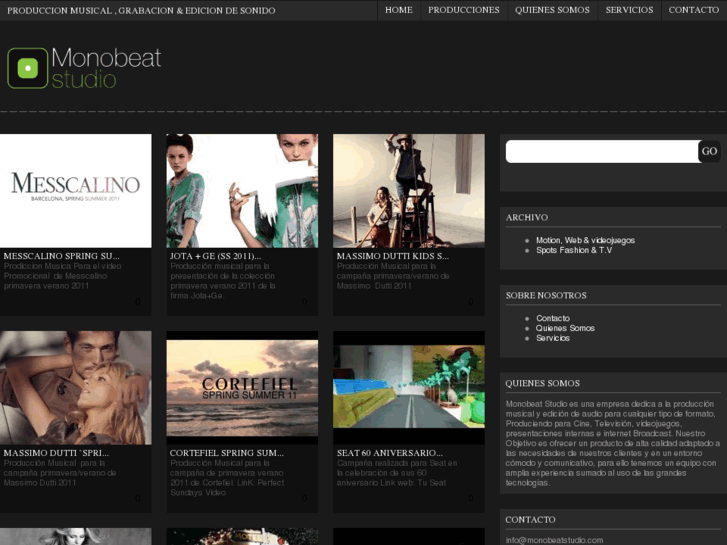Open the Jota + Ge fashion thumbnail
The image size is (727, 545).
[242, 191]
